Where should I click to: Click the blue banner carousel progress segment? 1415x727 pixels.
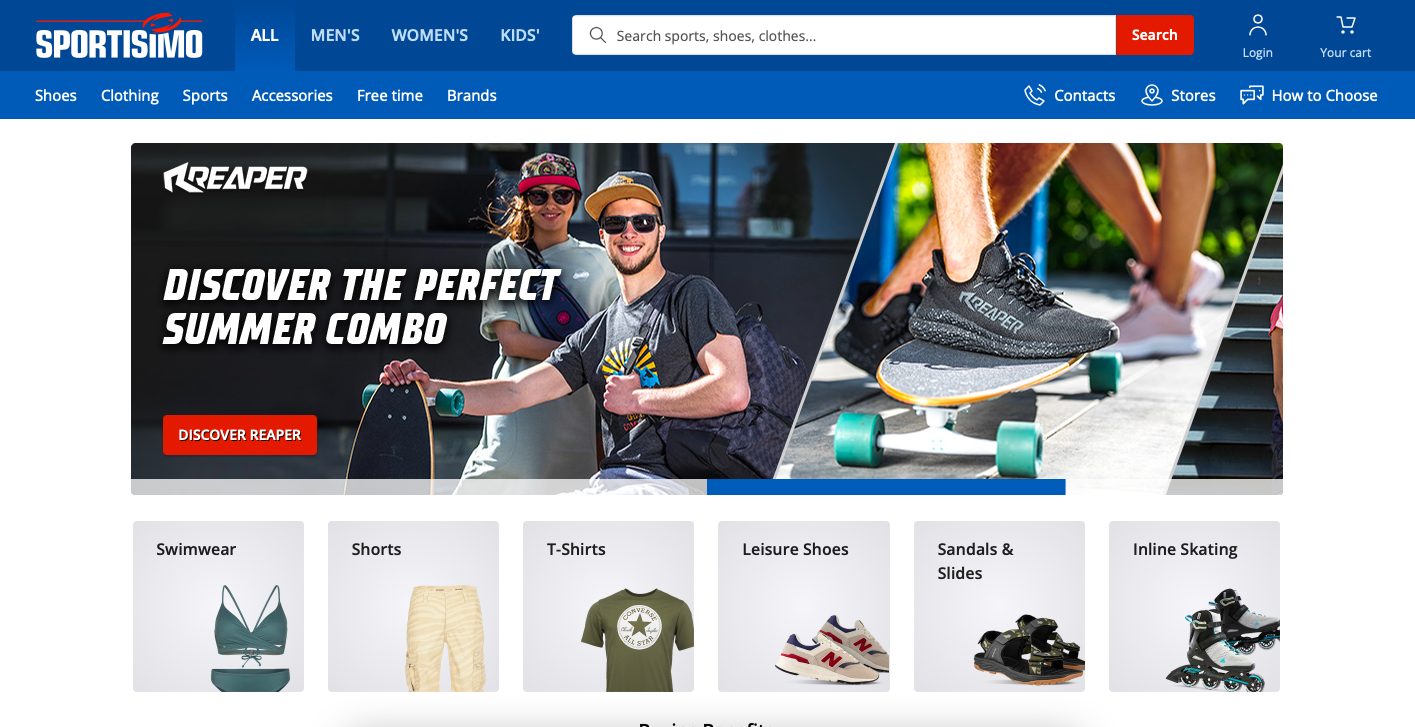885,487
